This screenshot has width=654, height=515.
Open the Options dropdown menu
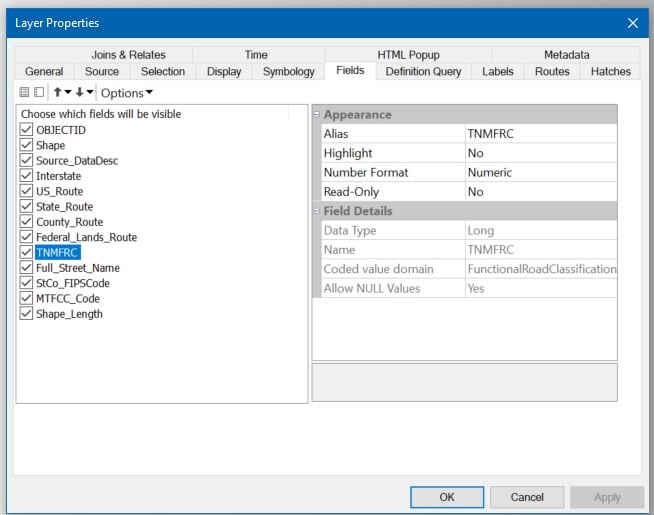click(x=126, y=93)
